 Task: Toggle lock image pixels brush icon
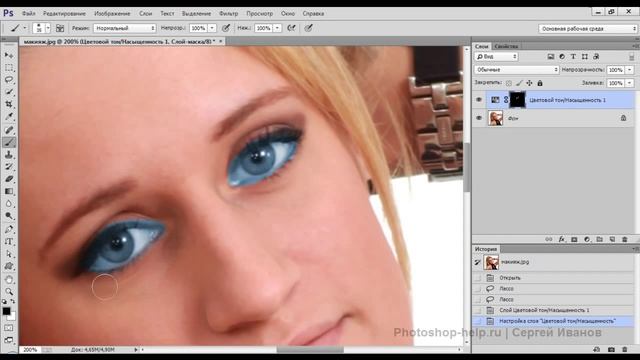(519, 83)
